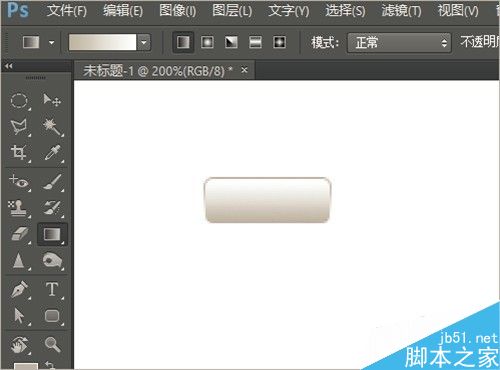Open the 视图(V) menu
The image size is (500, 370).
[458, 11]
